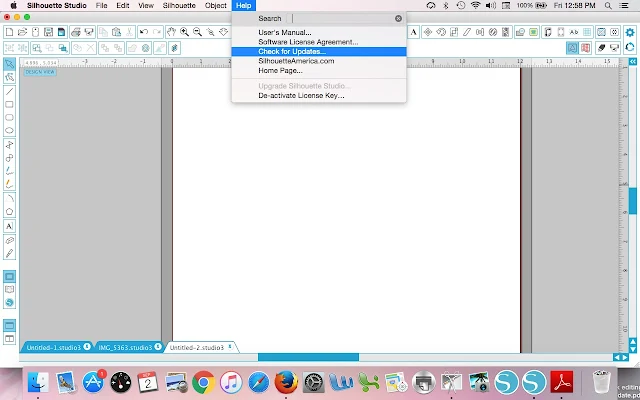The height and width of the screenshot is (400, 640).
Task: Choose SilhouetteAmerica.com from Help menu
Action: click(319, 61)
